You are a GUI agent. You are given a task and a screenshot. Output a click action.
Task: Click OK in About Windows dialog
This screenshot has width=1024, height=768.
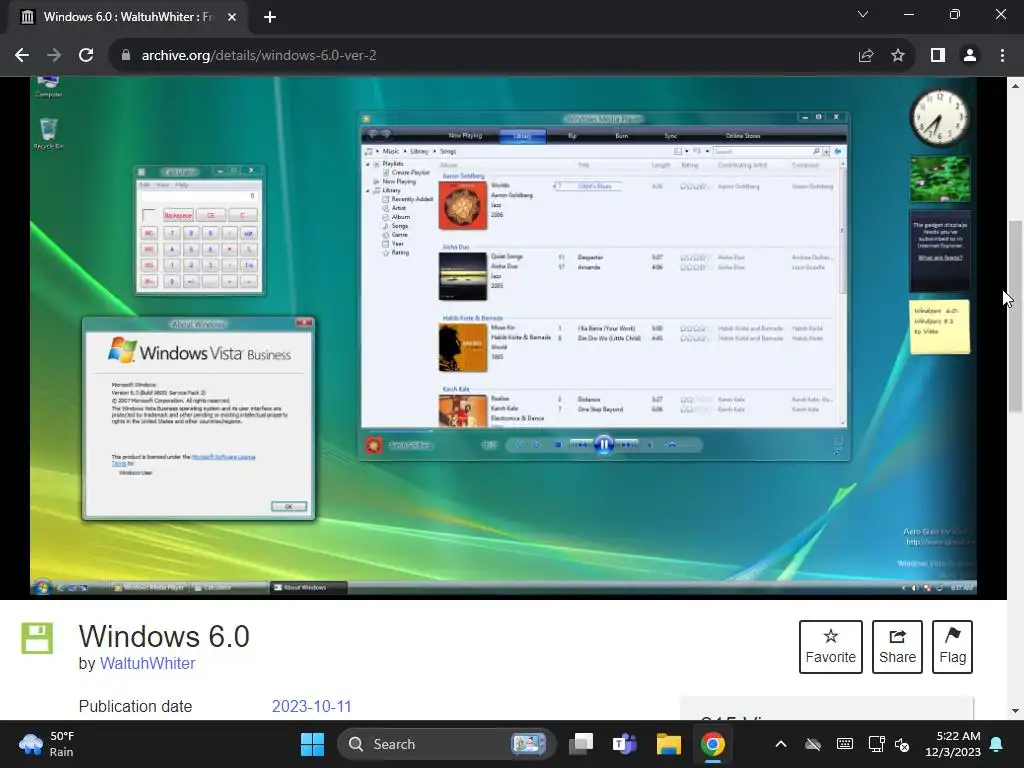(x=289, y=506)
